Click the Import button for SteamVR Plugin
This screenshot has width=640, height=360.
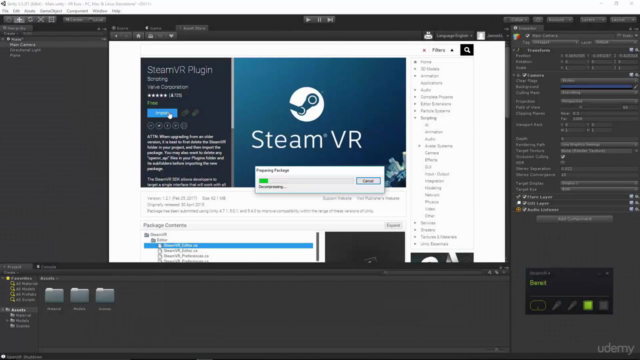point(162,113)
